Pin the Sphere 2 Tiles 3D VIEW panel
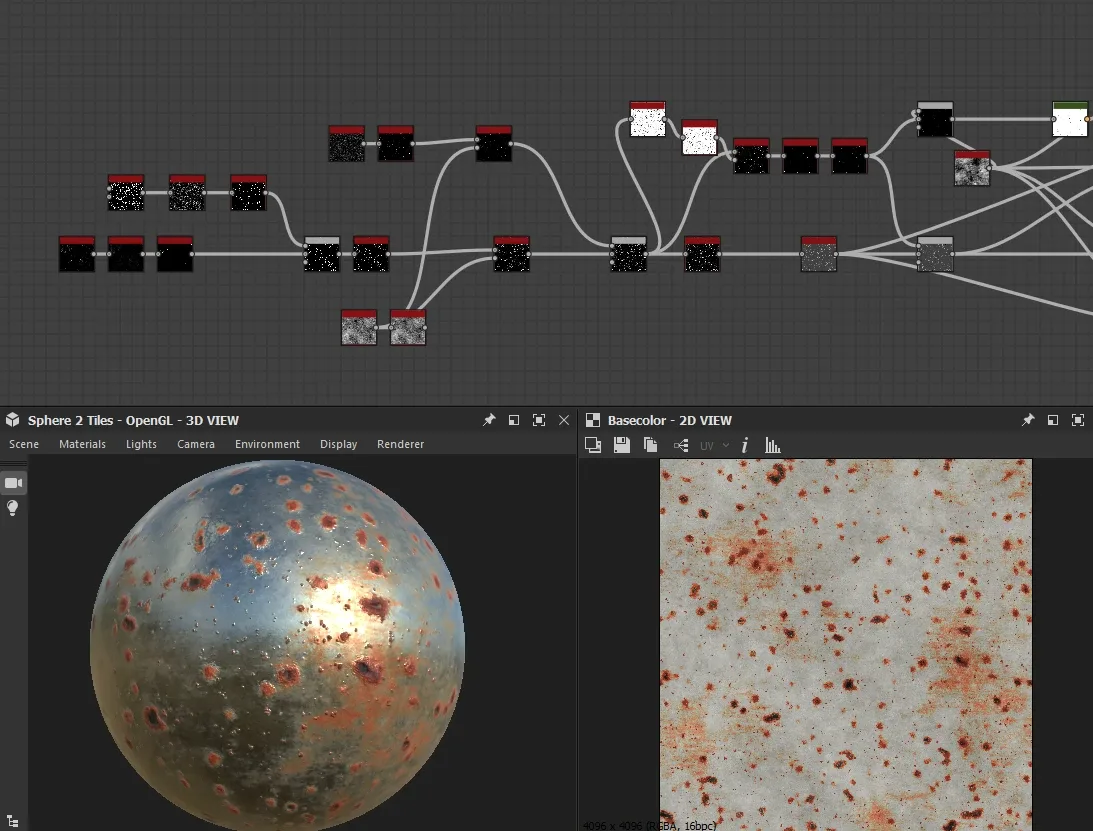This screenshot has height=831, width=1093. (489, 420)
